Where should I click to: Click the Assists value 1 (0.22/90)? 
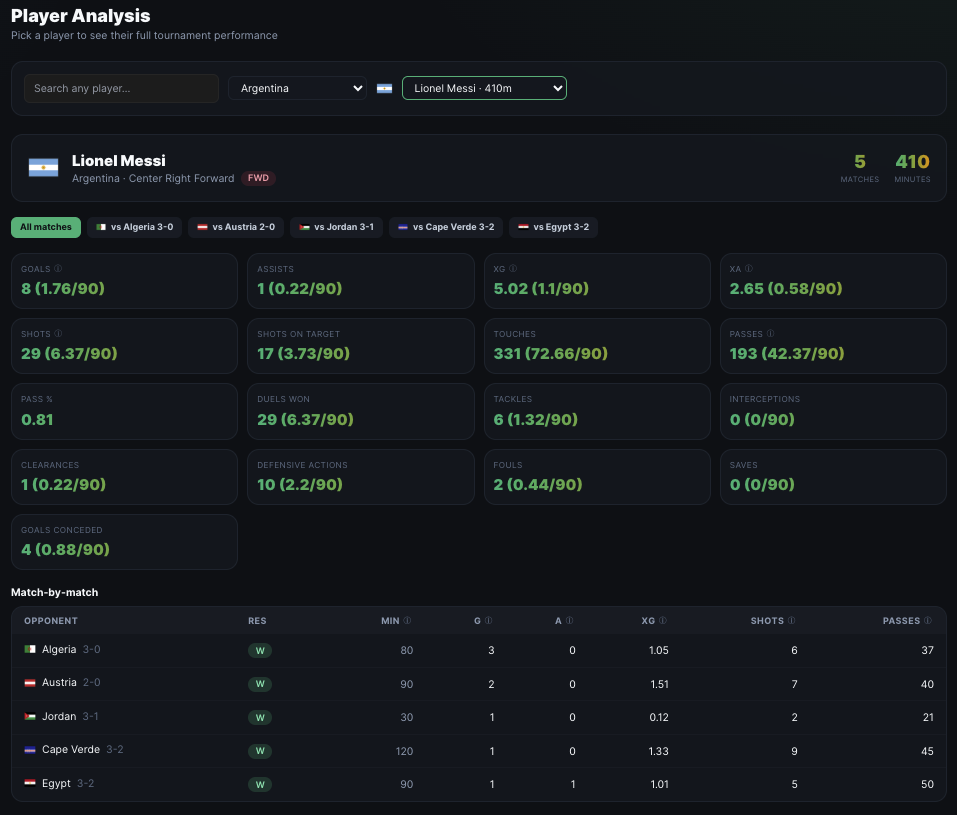point(300,289)
